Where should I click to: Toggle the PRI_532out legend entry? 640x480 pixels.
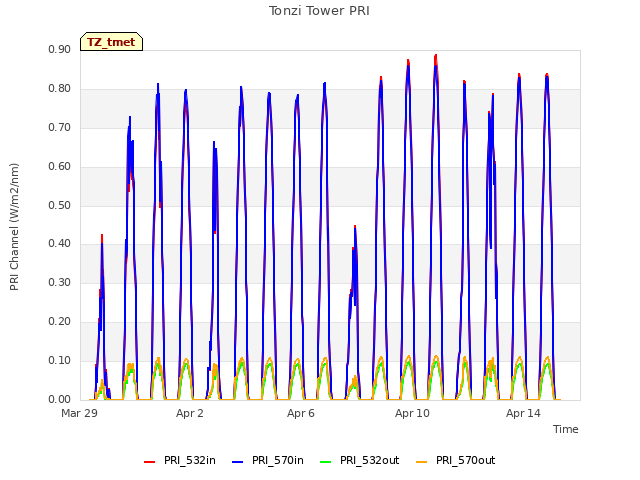point(360,460)
